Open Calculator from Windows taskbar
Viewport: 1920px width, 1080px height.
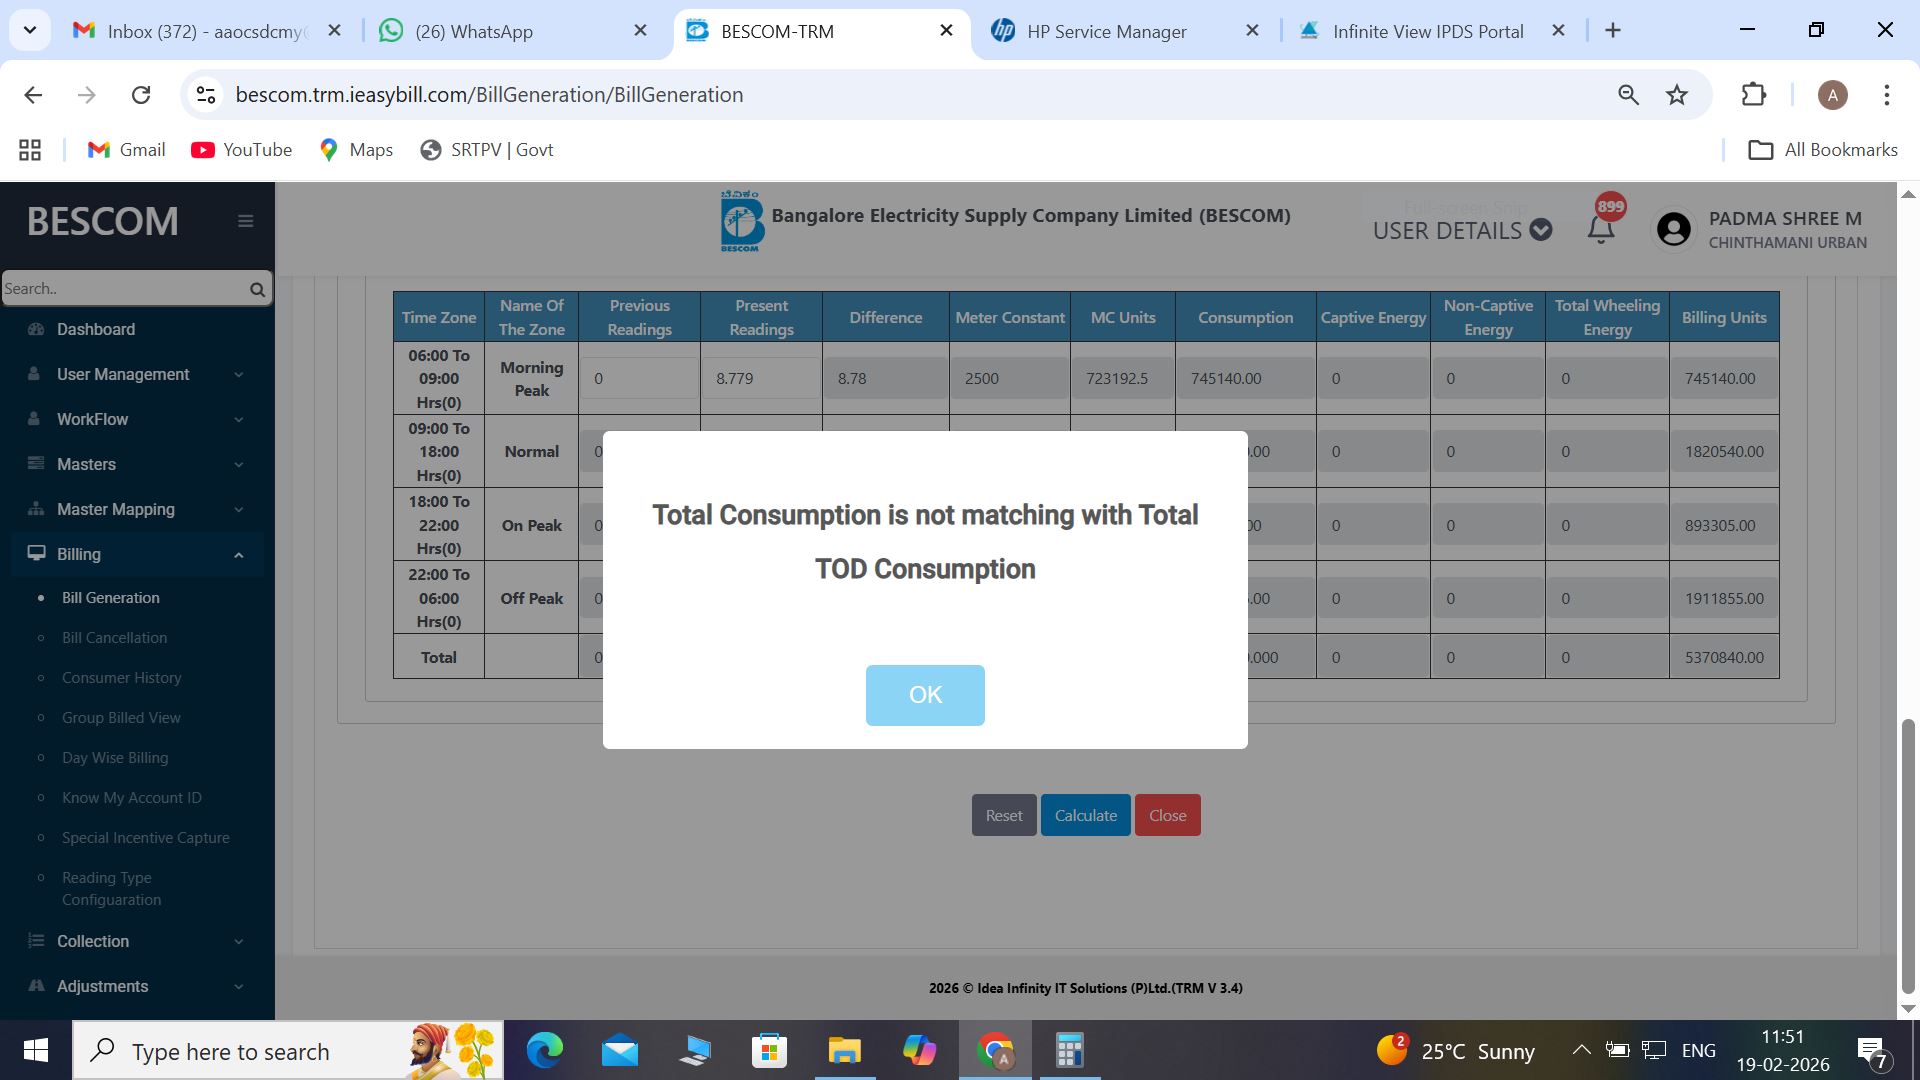(1069, 1051)
